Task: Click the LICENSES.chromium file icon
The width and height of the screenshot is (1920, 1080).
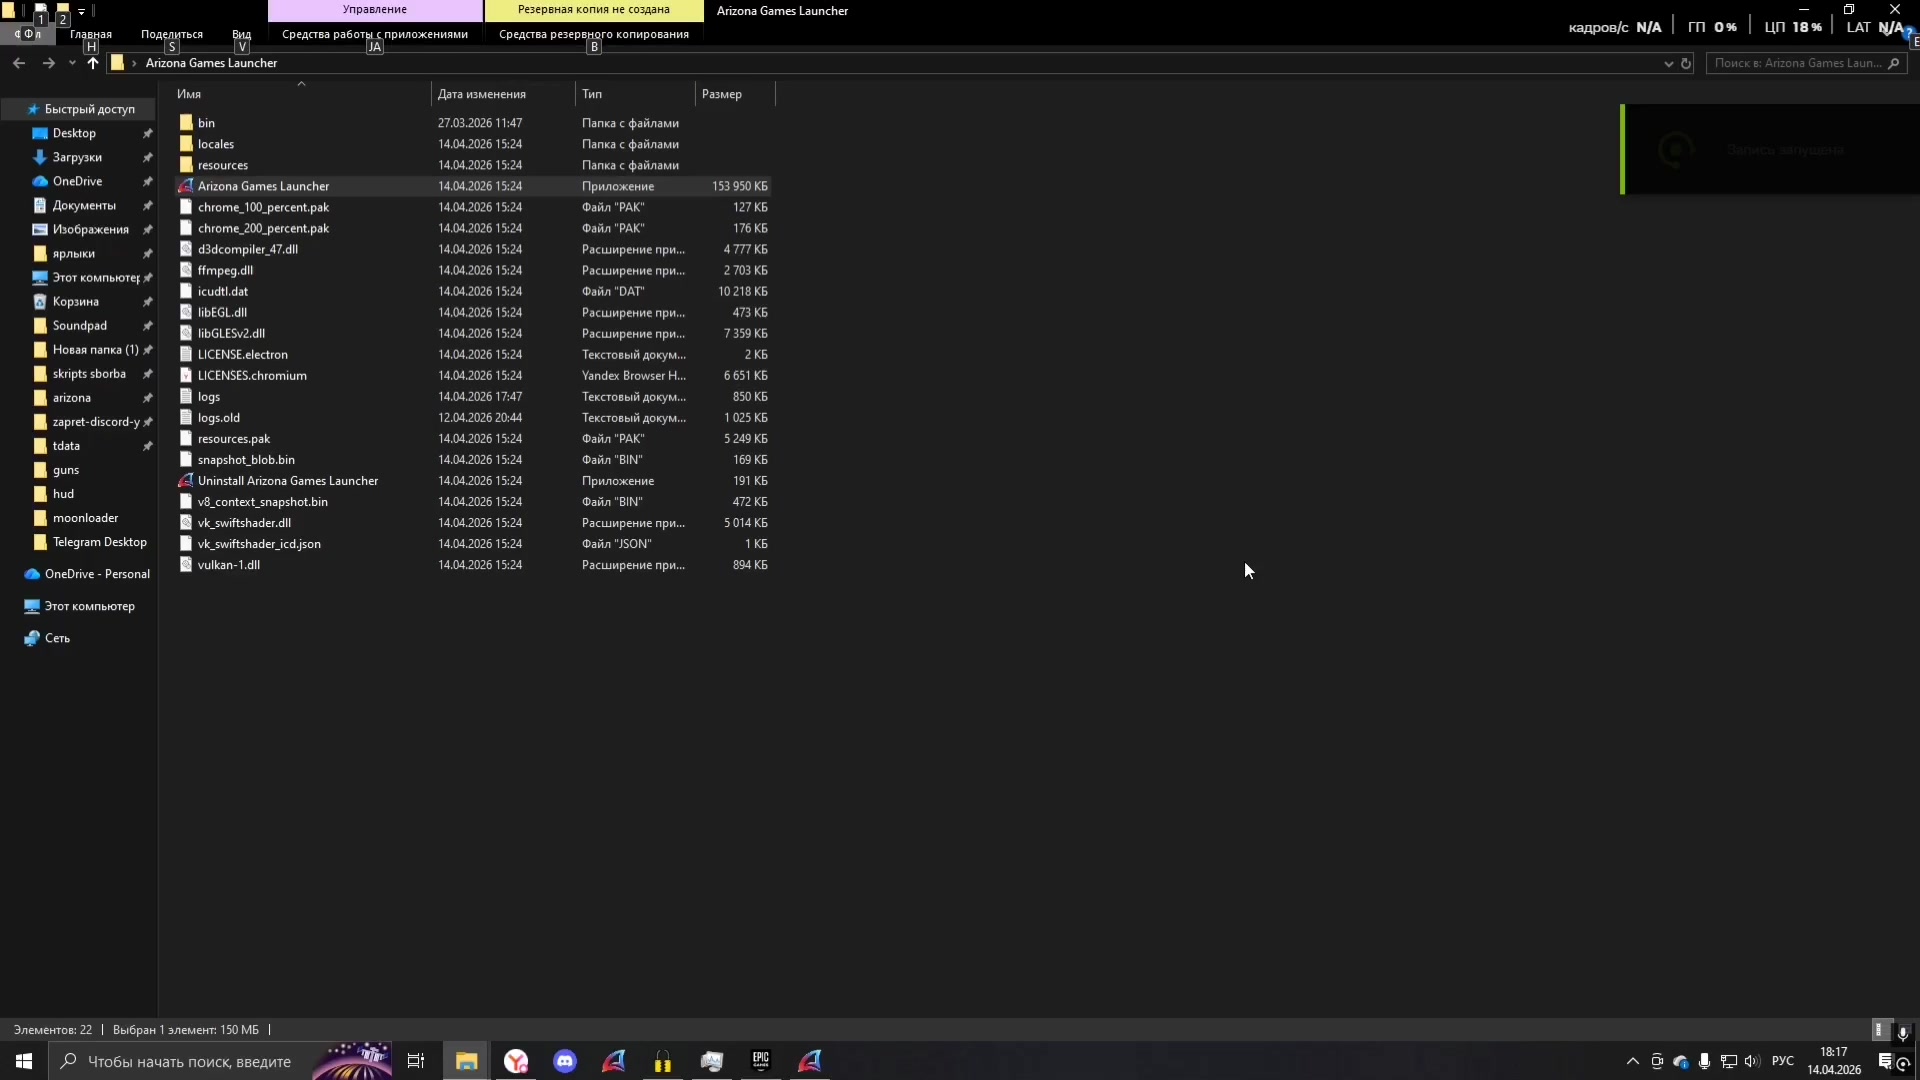Action: (186, 375)
